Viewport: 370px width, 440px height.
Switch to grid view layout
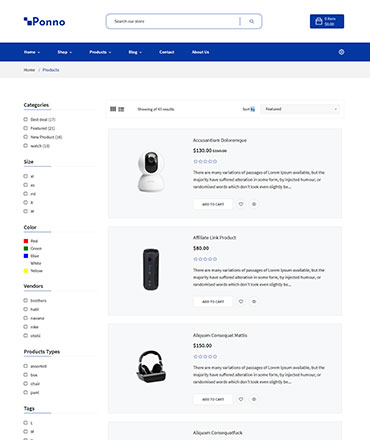(x=113, y=109)
